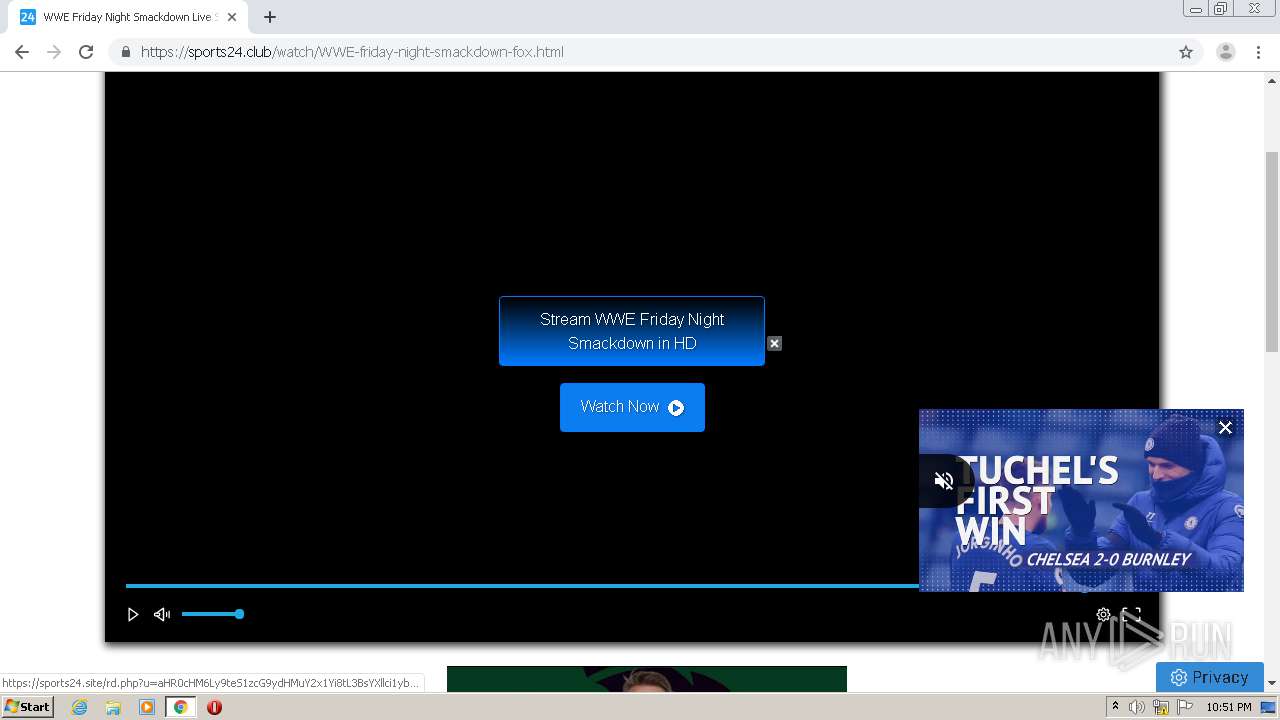Click the 10:51 PM taskbar clock
This screenshot has height=720, width=1280.
click(1229, 707)
